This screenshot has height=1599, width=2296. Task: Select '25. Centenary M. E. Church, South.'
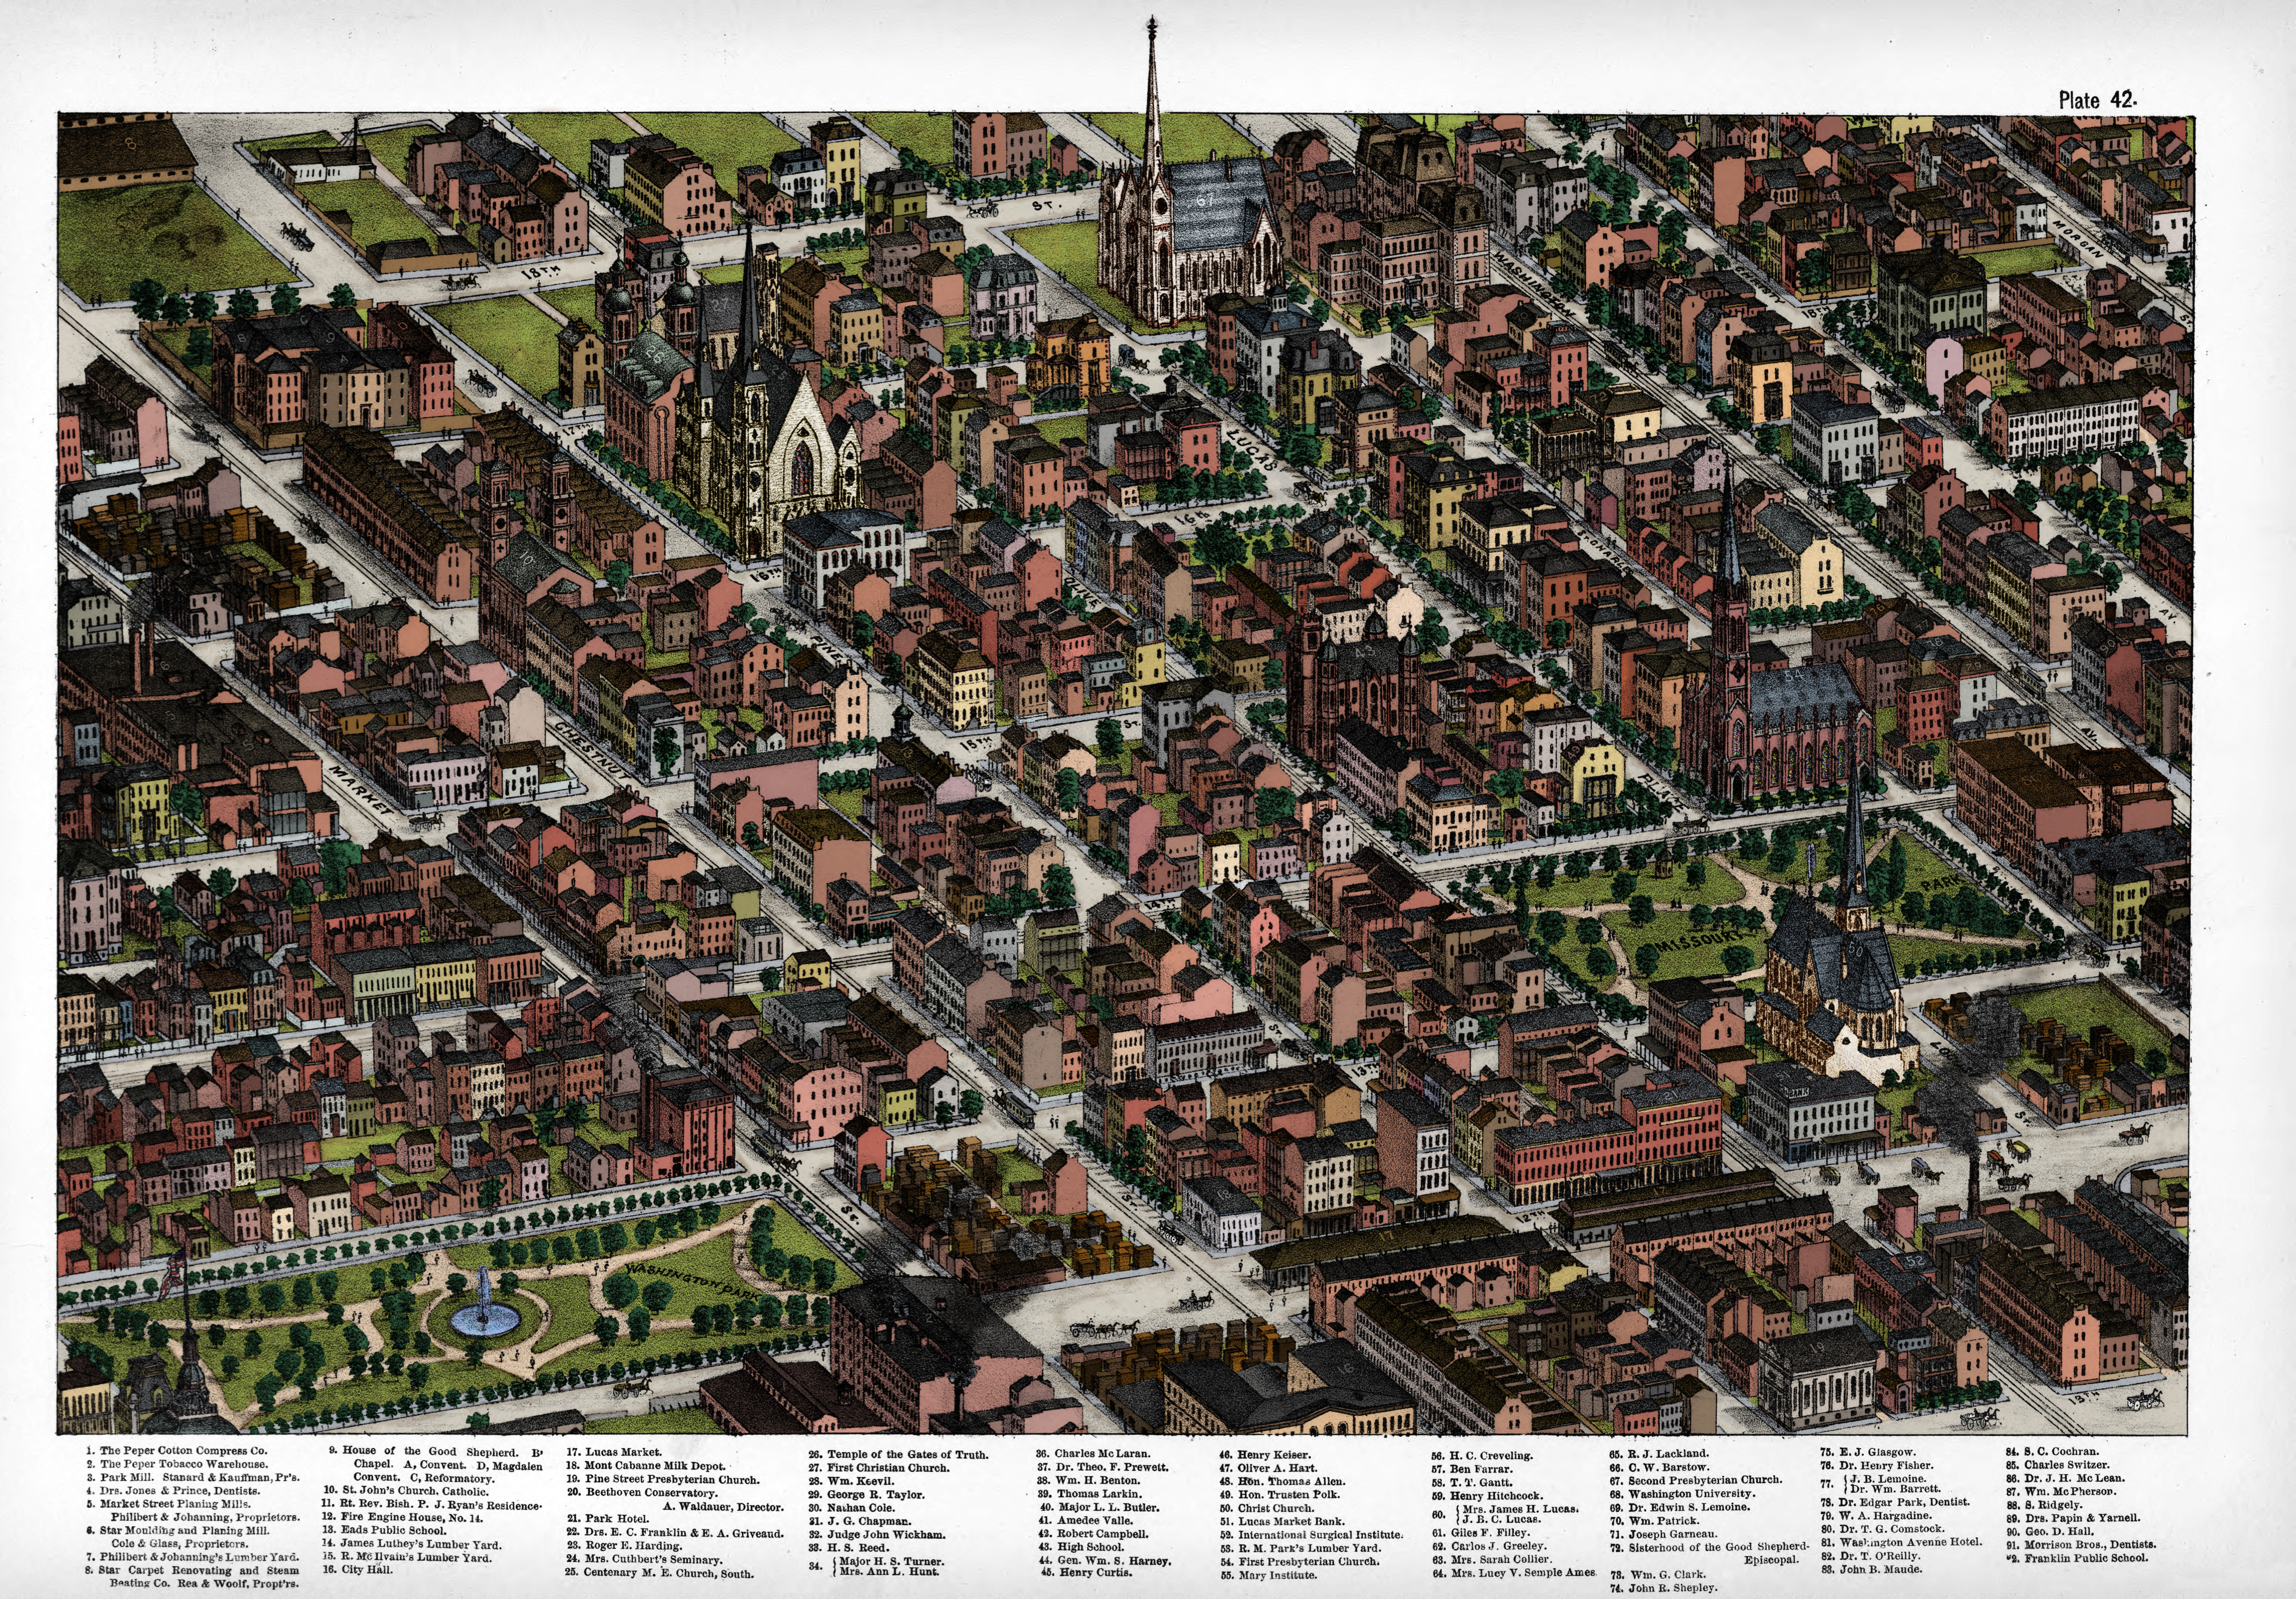point(660,1573)
